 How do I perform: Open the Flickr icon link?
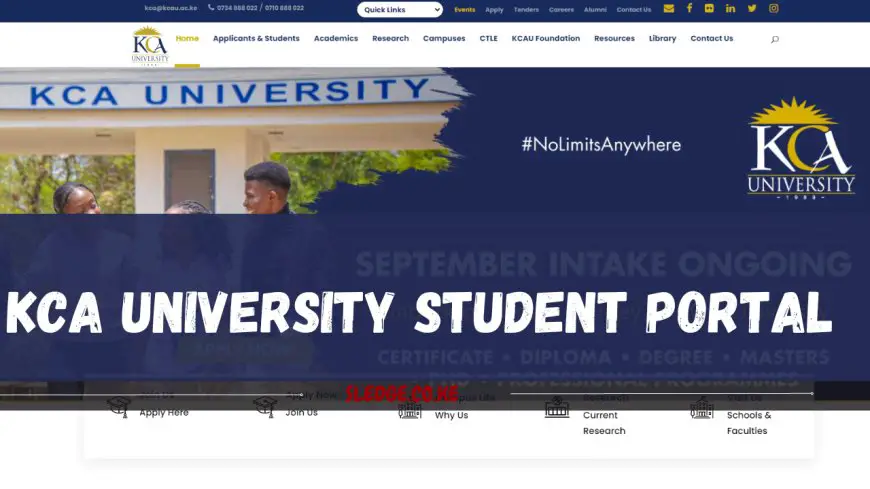(709, 8)
